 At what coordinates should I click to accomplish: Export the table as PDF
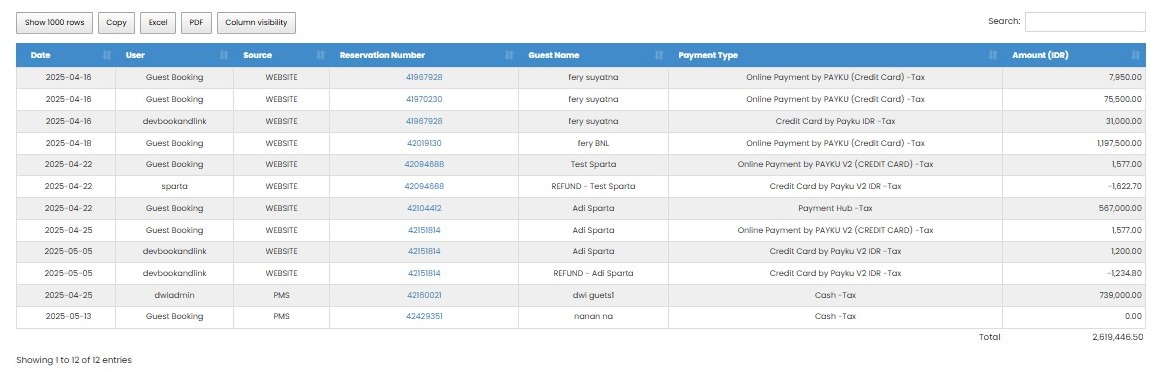[196, 23]
